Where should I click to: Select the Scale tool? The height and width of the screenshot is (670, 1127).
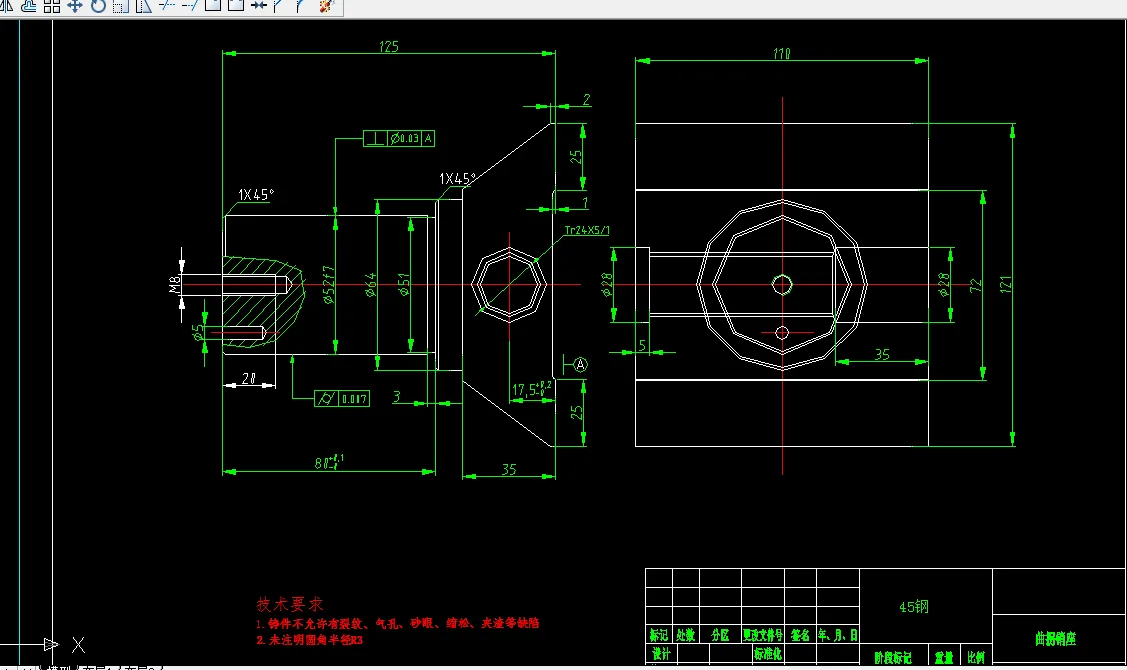click(122, 7)
